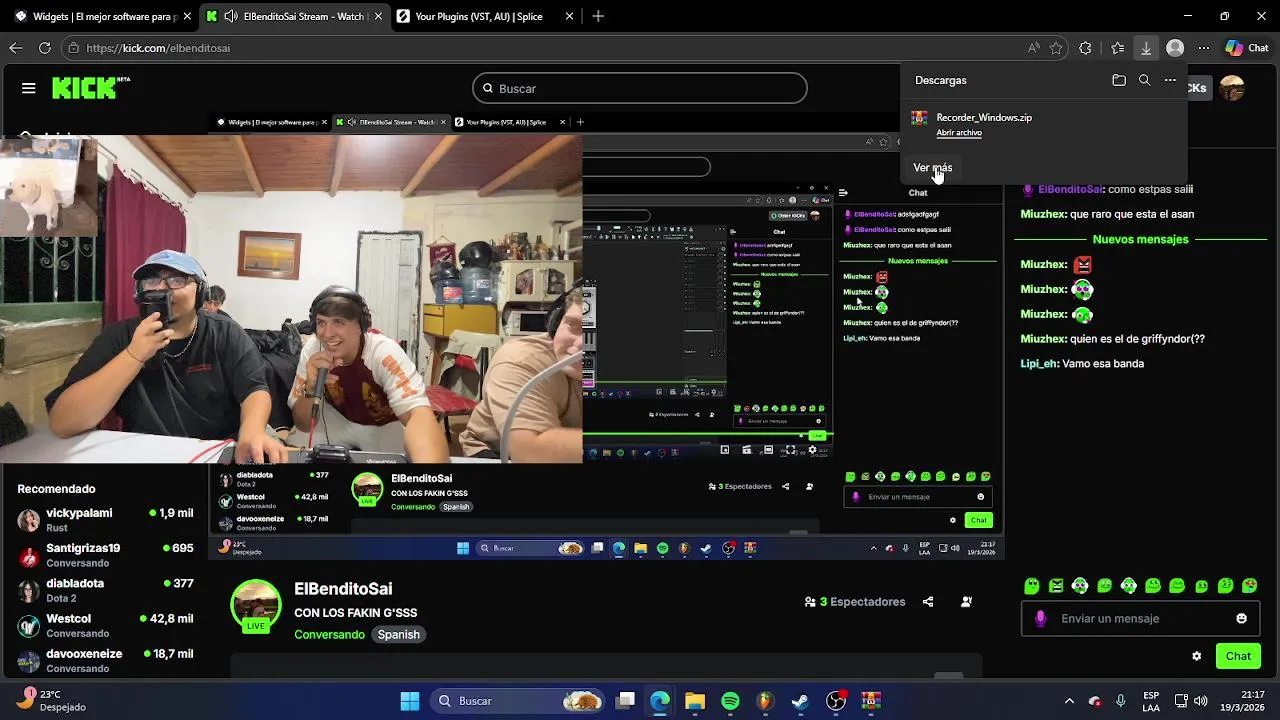1280x720 pixels.
Task: Refresh the Kick page
Action: click(x=44, y=48)
